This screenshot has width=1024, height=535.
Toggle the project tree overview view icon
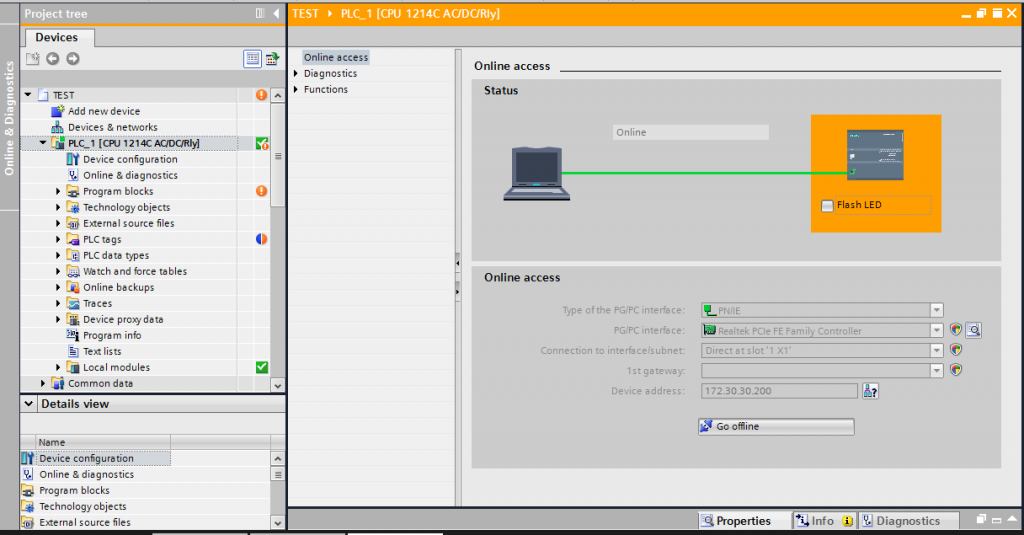tap(252, 59)
